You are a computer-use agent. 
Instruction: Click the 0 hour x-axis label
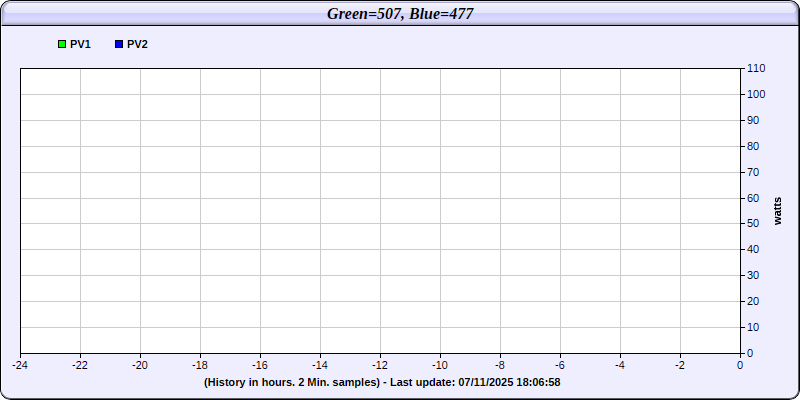[740, 366]
